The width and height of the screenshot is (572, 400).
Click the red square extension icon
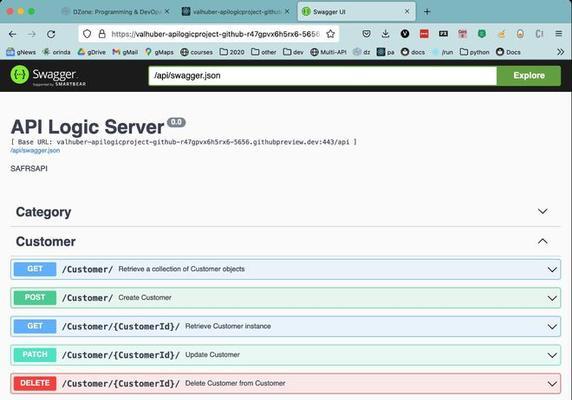(x=424, y=34)
